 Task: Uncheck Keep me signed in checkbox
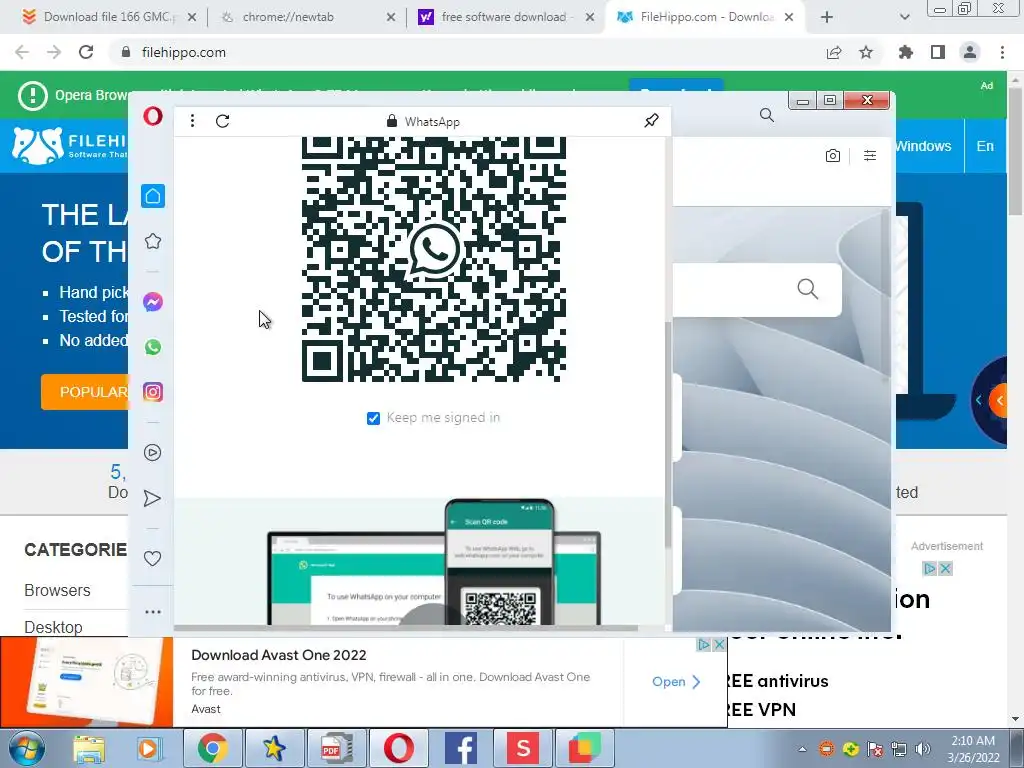click(x=374, y=418)
